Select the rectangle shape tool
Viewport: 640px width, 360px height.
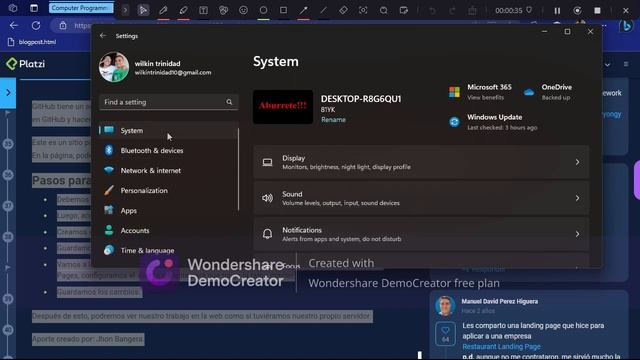[x=283, y=10]
